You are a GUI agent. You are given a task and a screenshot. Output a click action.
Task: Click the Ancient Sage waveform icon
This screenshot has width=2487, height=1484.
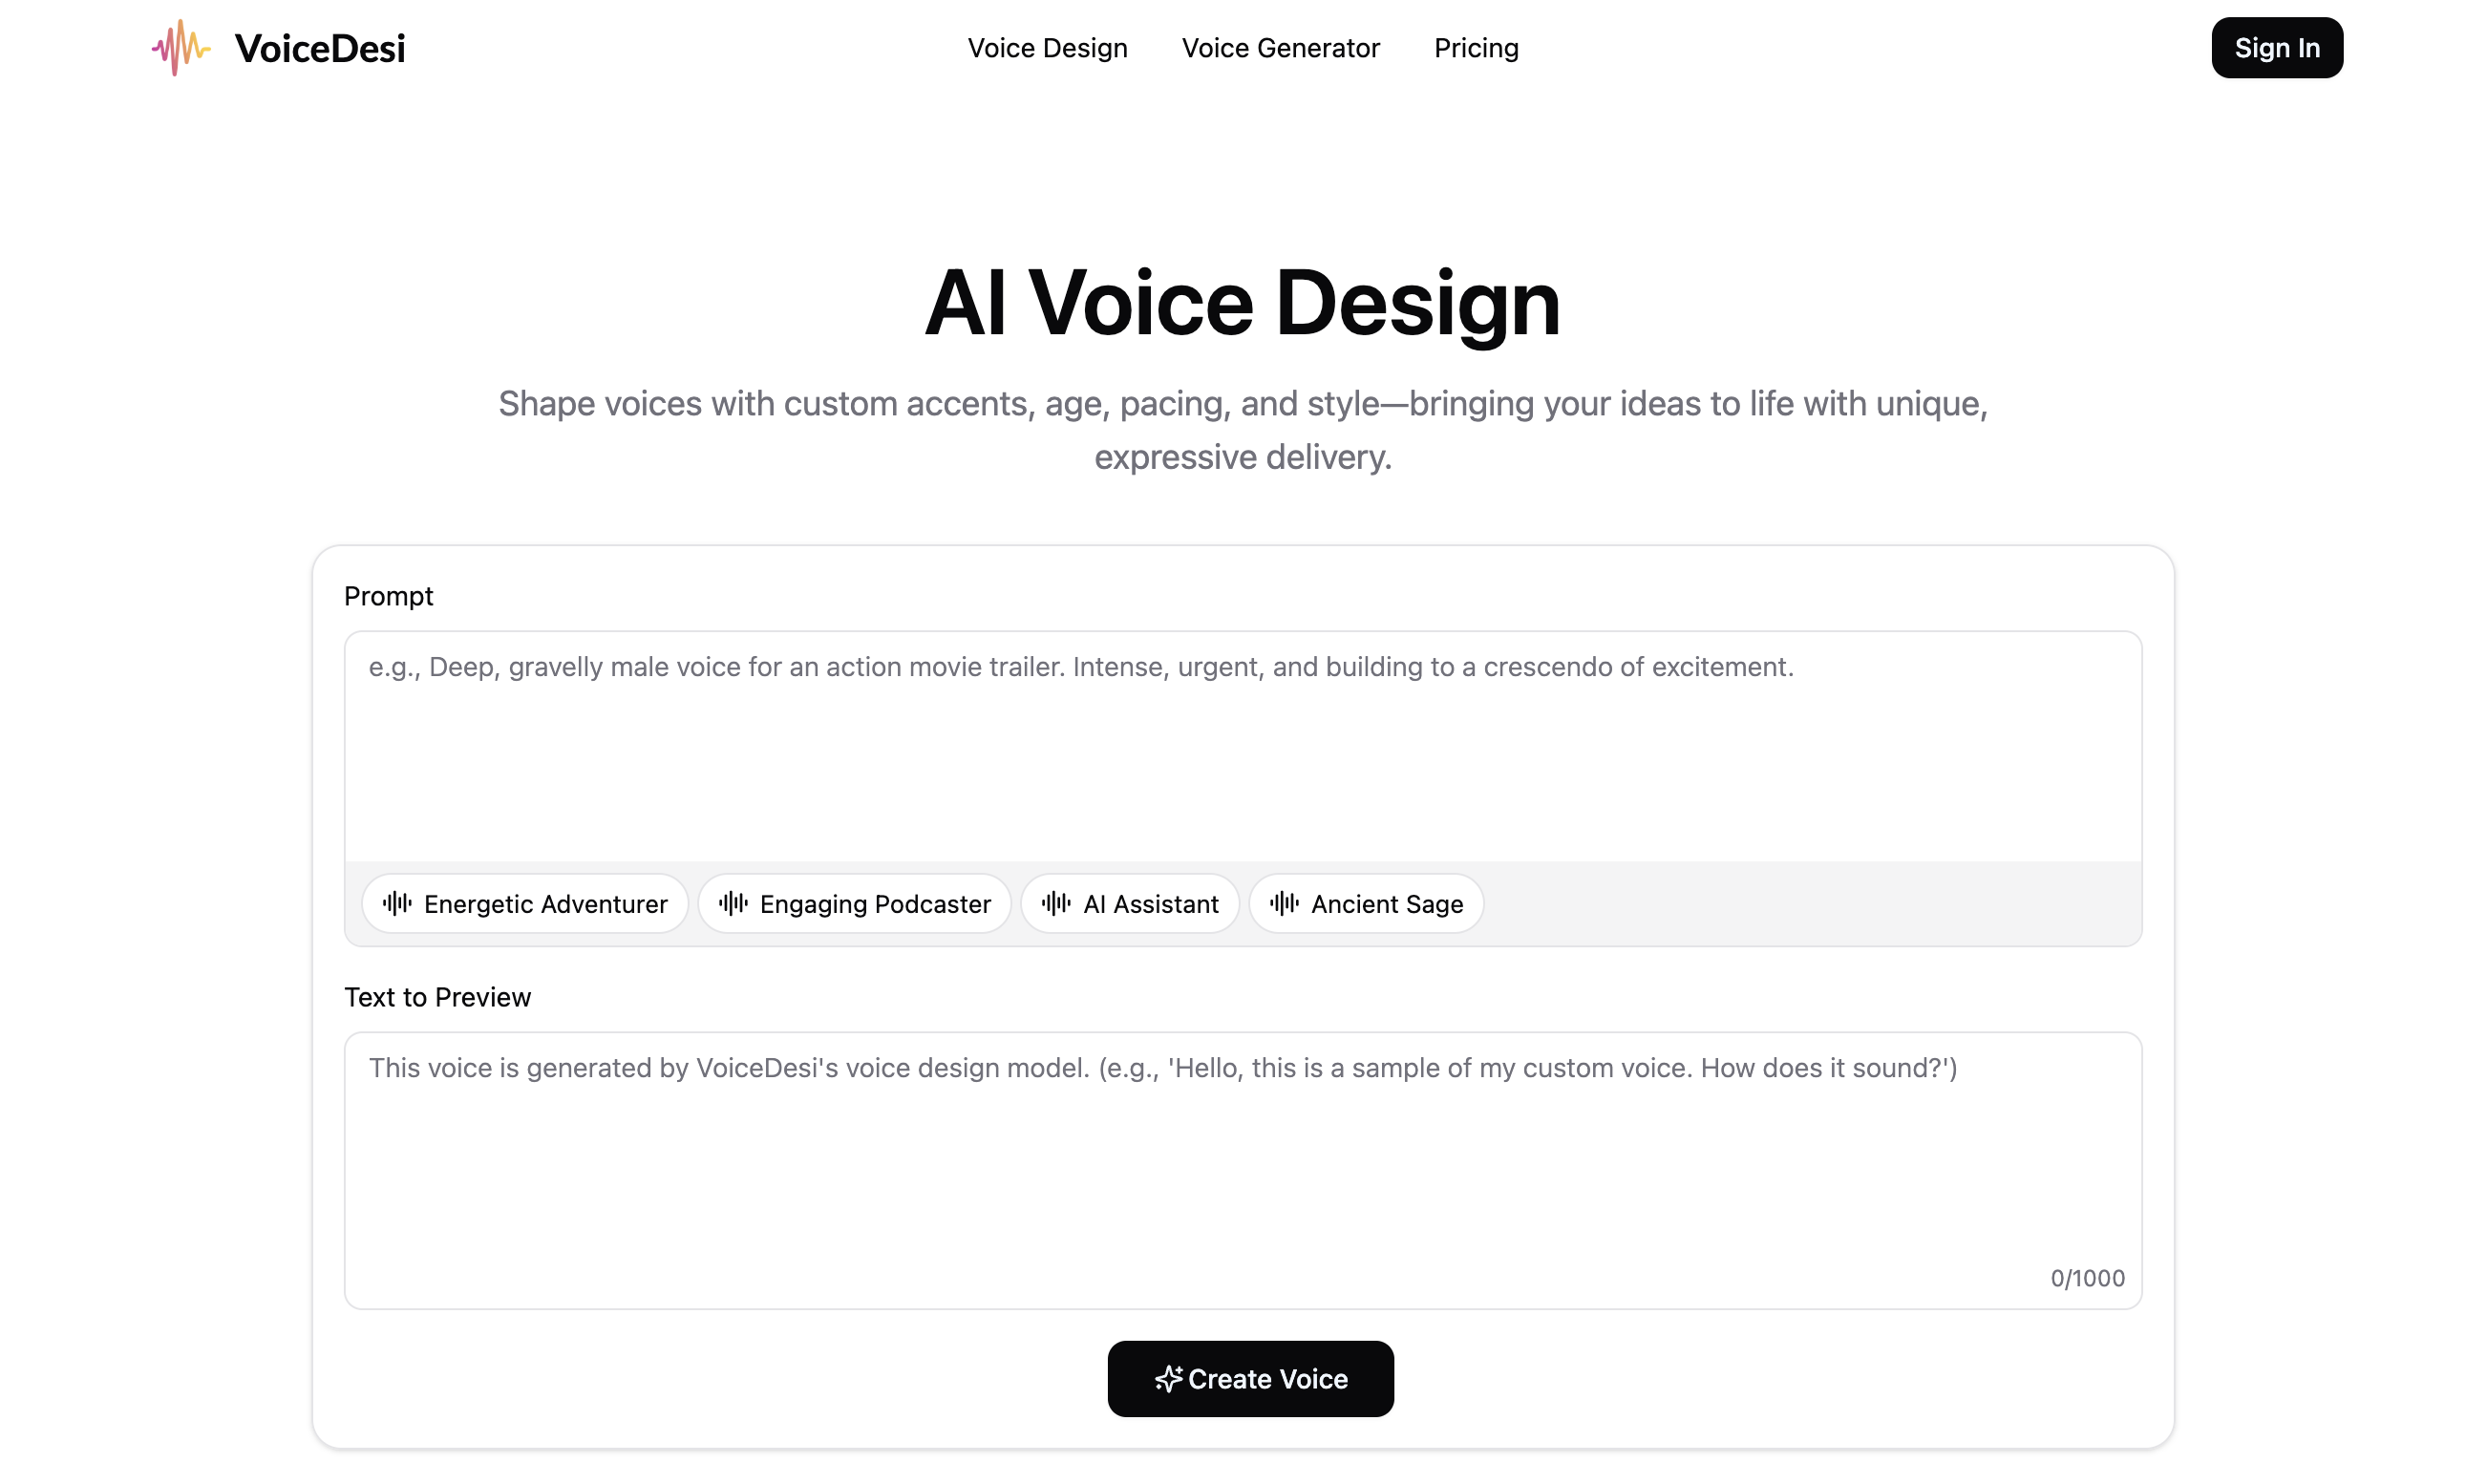click(1283, 903)
